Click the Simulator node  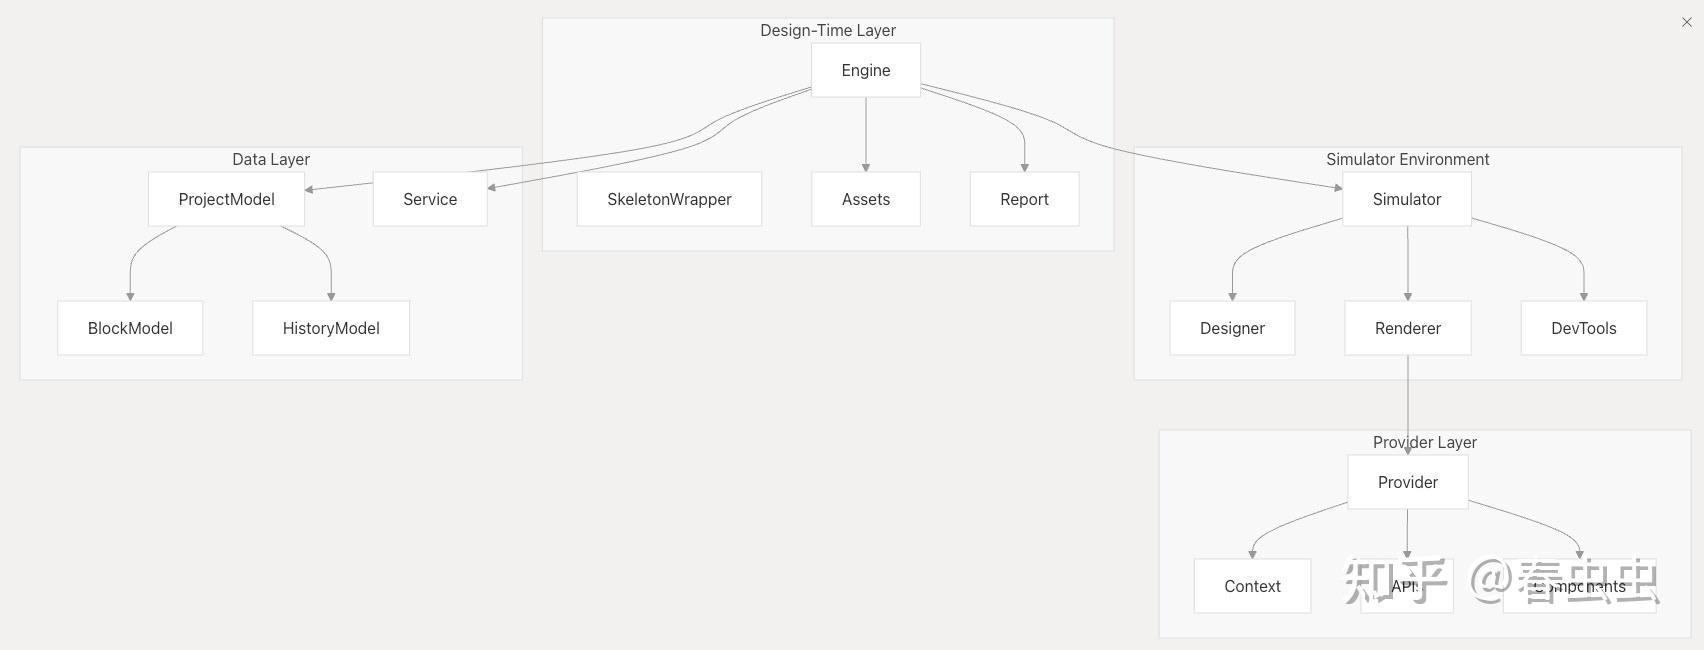point(1406,199)
